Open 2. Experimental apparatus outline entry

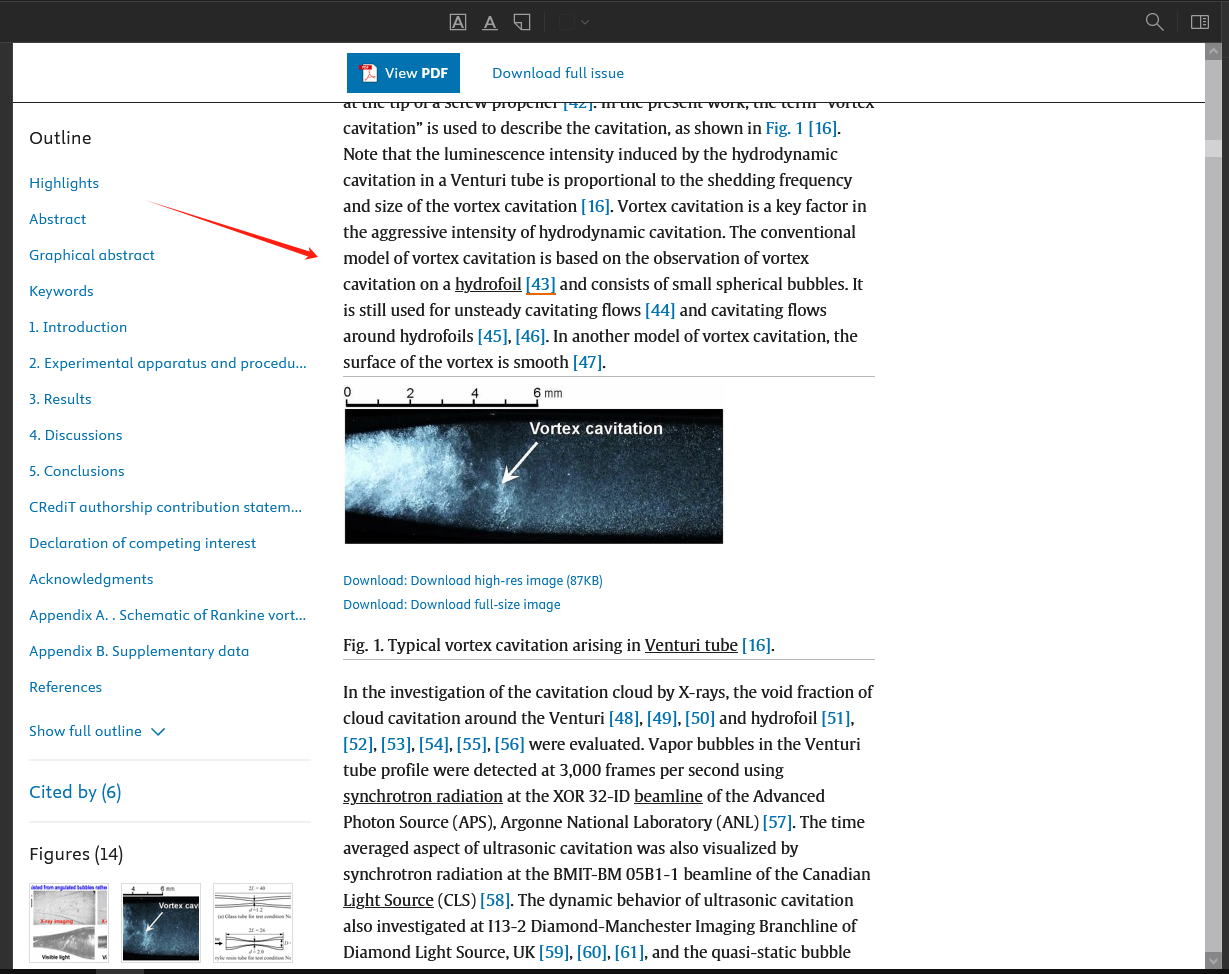(168, 363)
